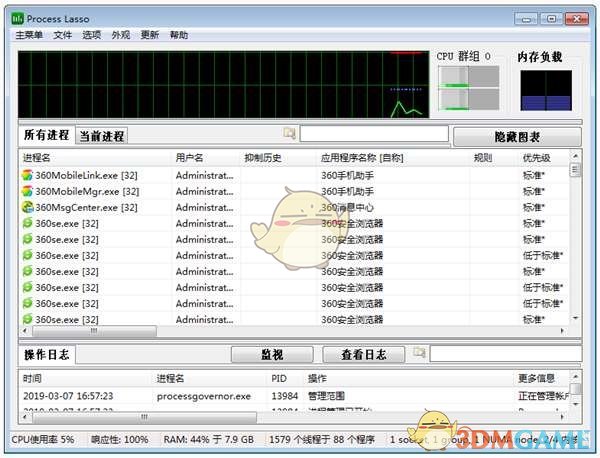Sort log by the 更多信息 column header

[543, 378]
